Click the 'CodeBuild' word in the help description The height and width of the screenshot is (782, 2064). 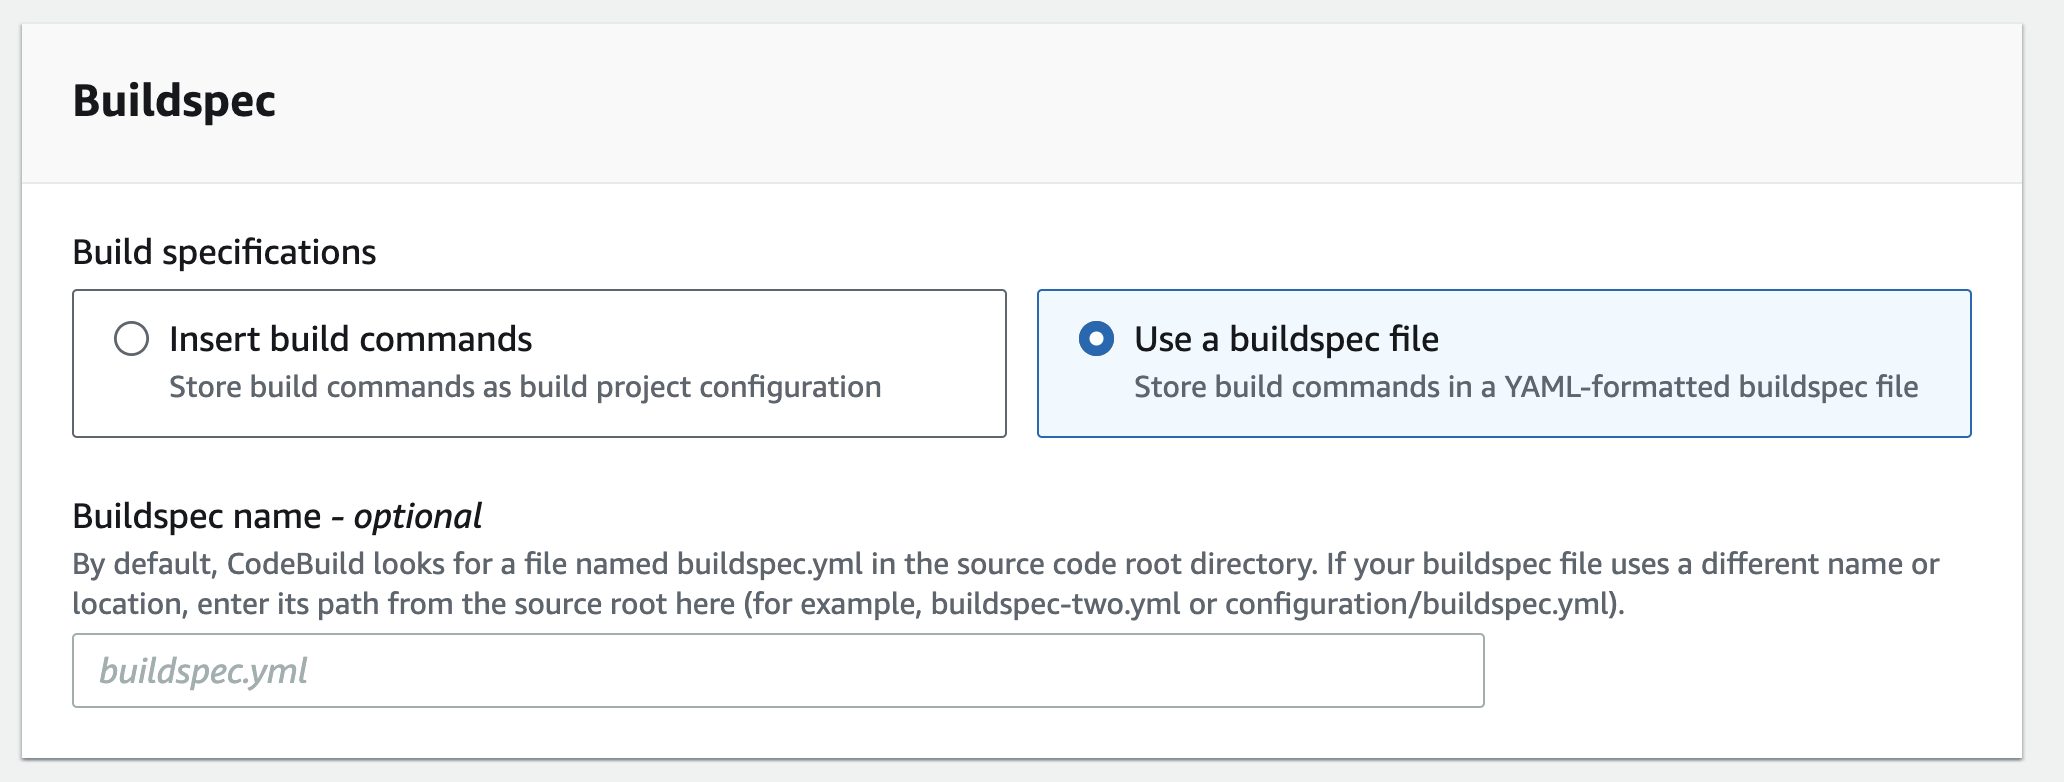(x=295, y=564)
